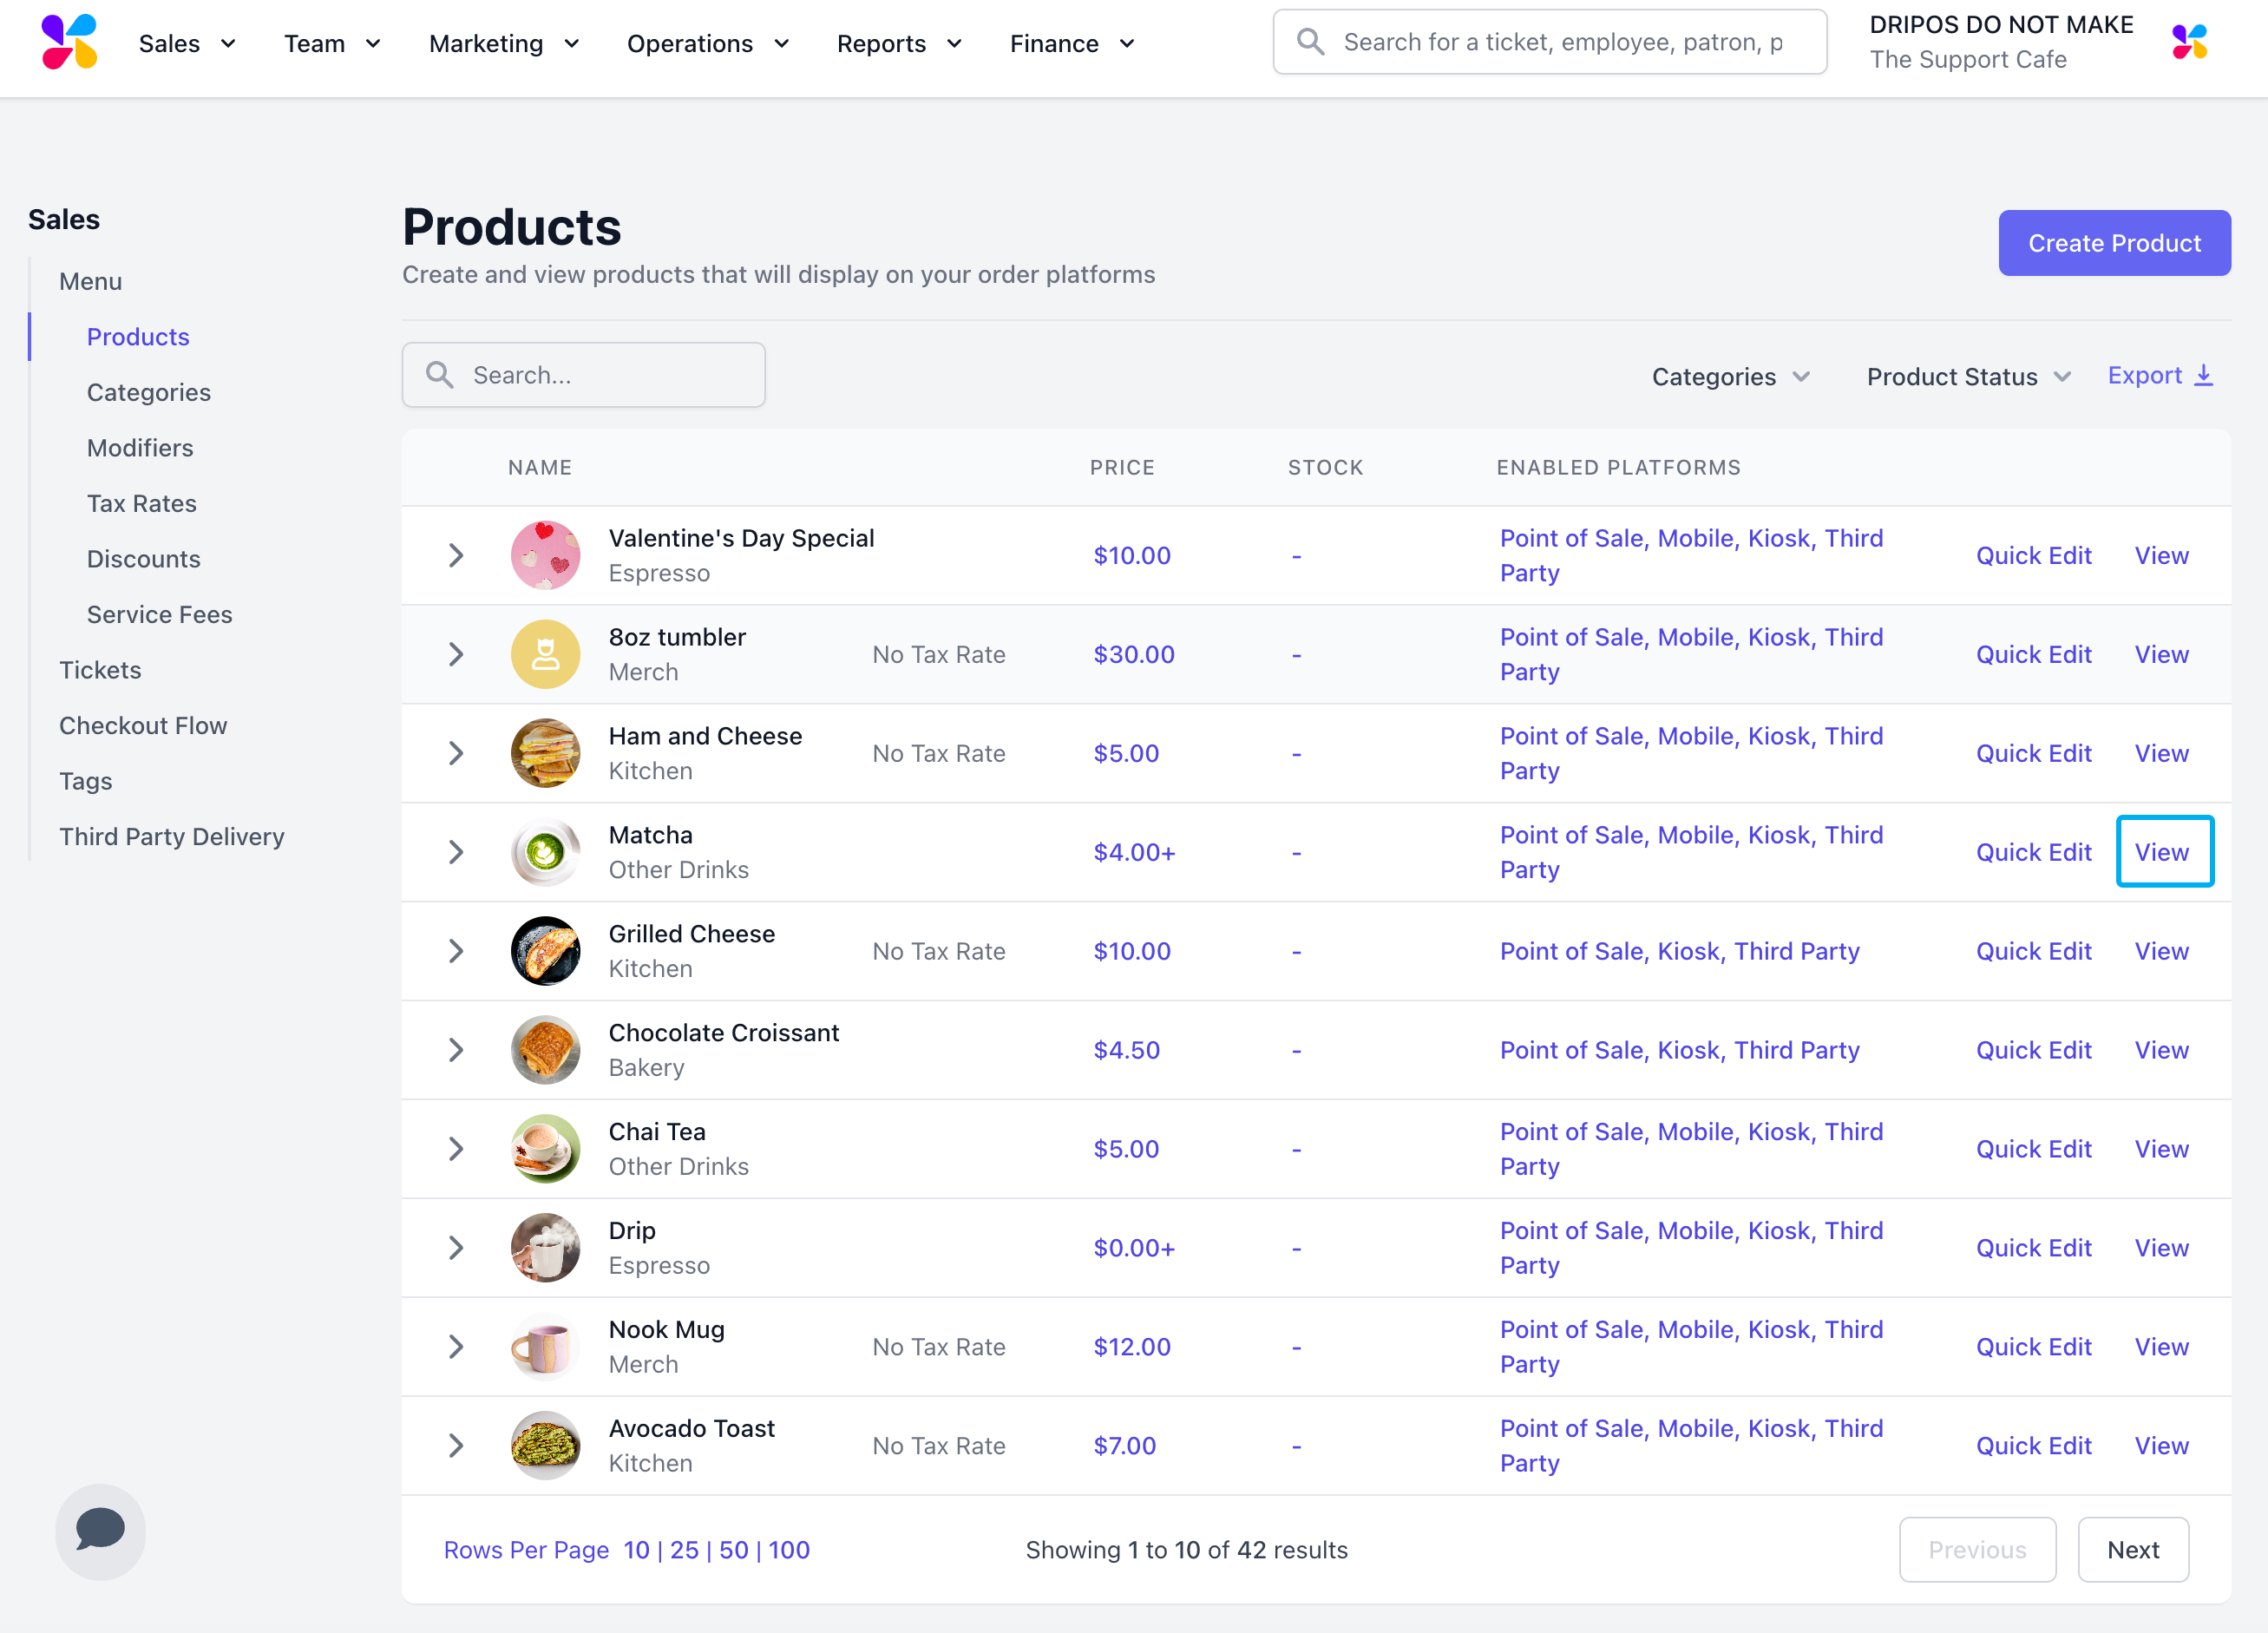Expand the Grilled Cheese row chevron
This screenshot has height=1633, width=2268.
click(x=456, y=951)
